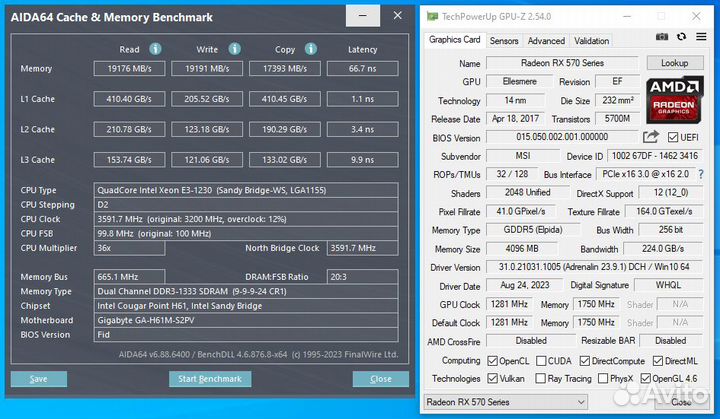Click the Read info icon in AIDA64
Image resolution: width=720 pixels, height=419 pixels.
click(155, 49)
